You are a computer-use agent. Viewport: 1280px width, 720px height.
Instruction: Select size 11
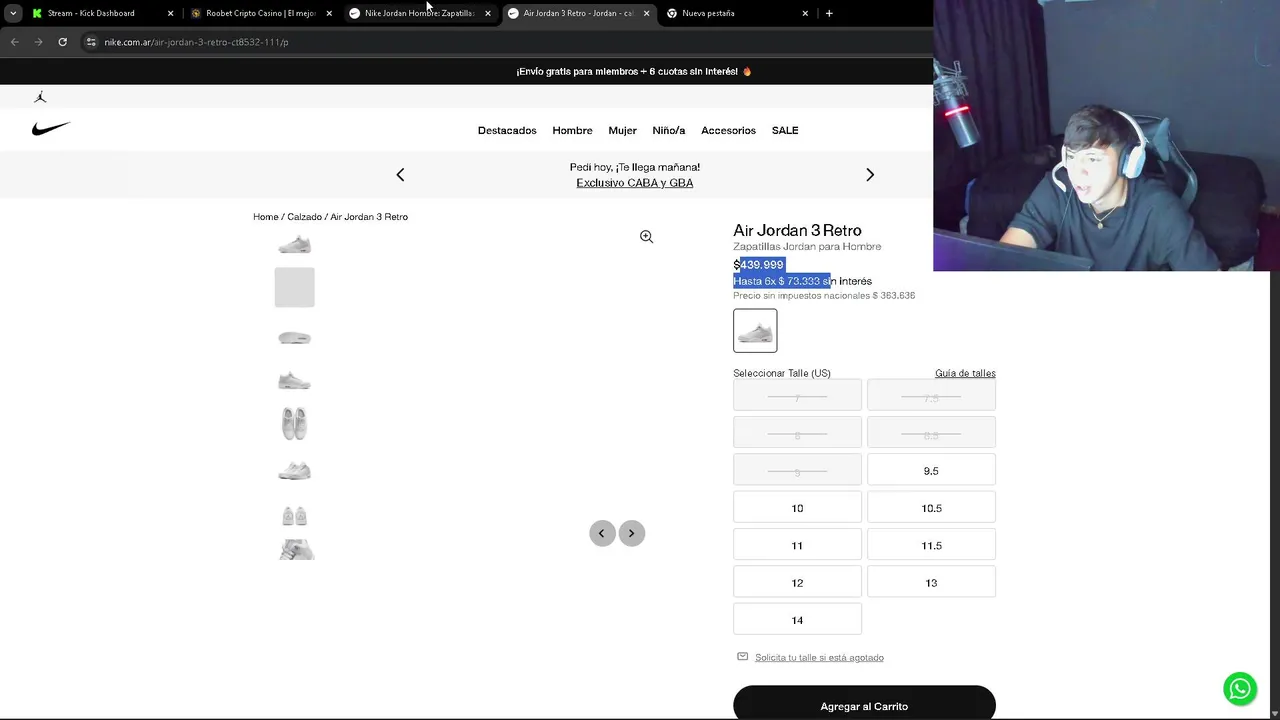797,545
